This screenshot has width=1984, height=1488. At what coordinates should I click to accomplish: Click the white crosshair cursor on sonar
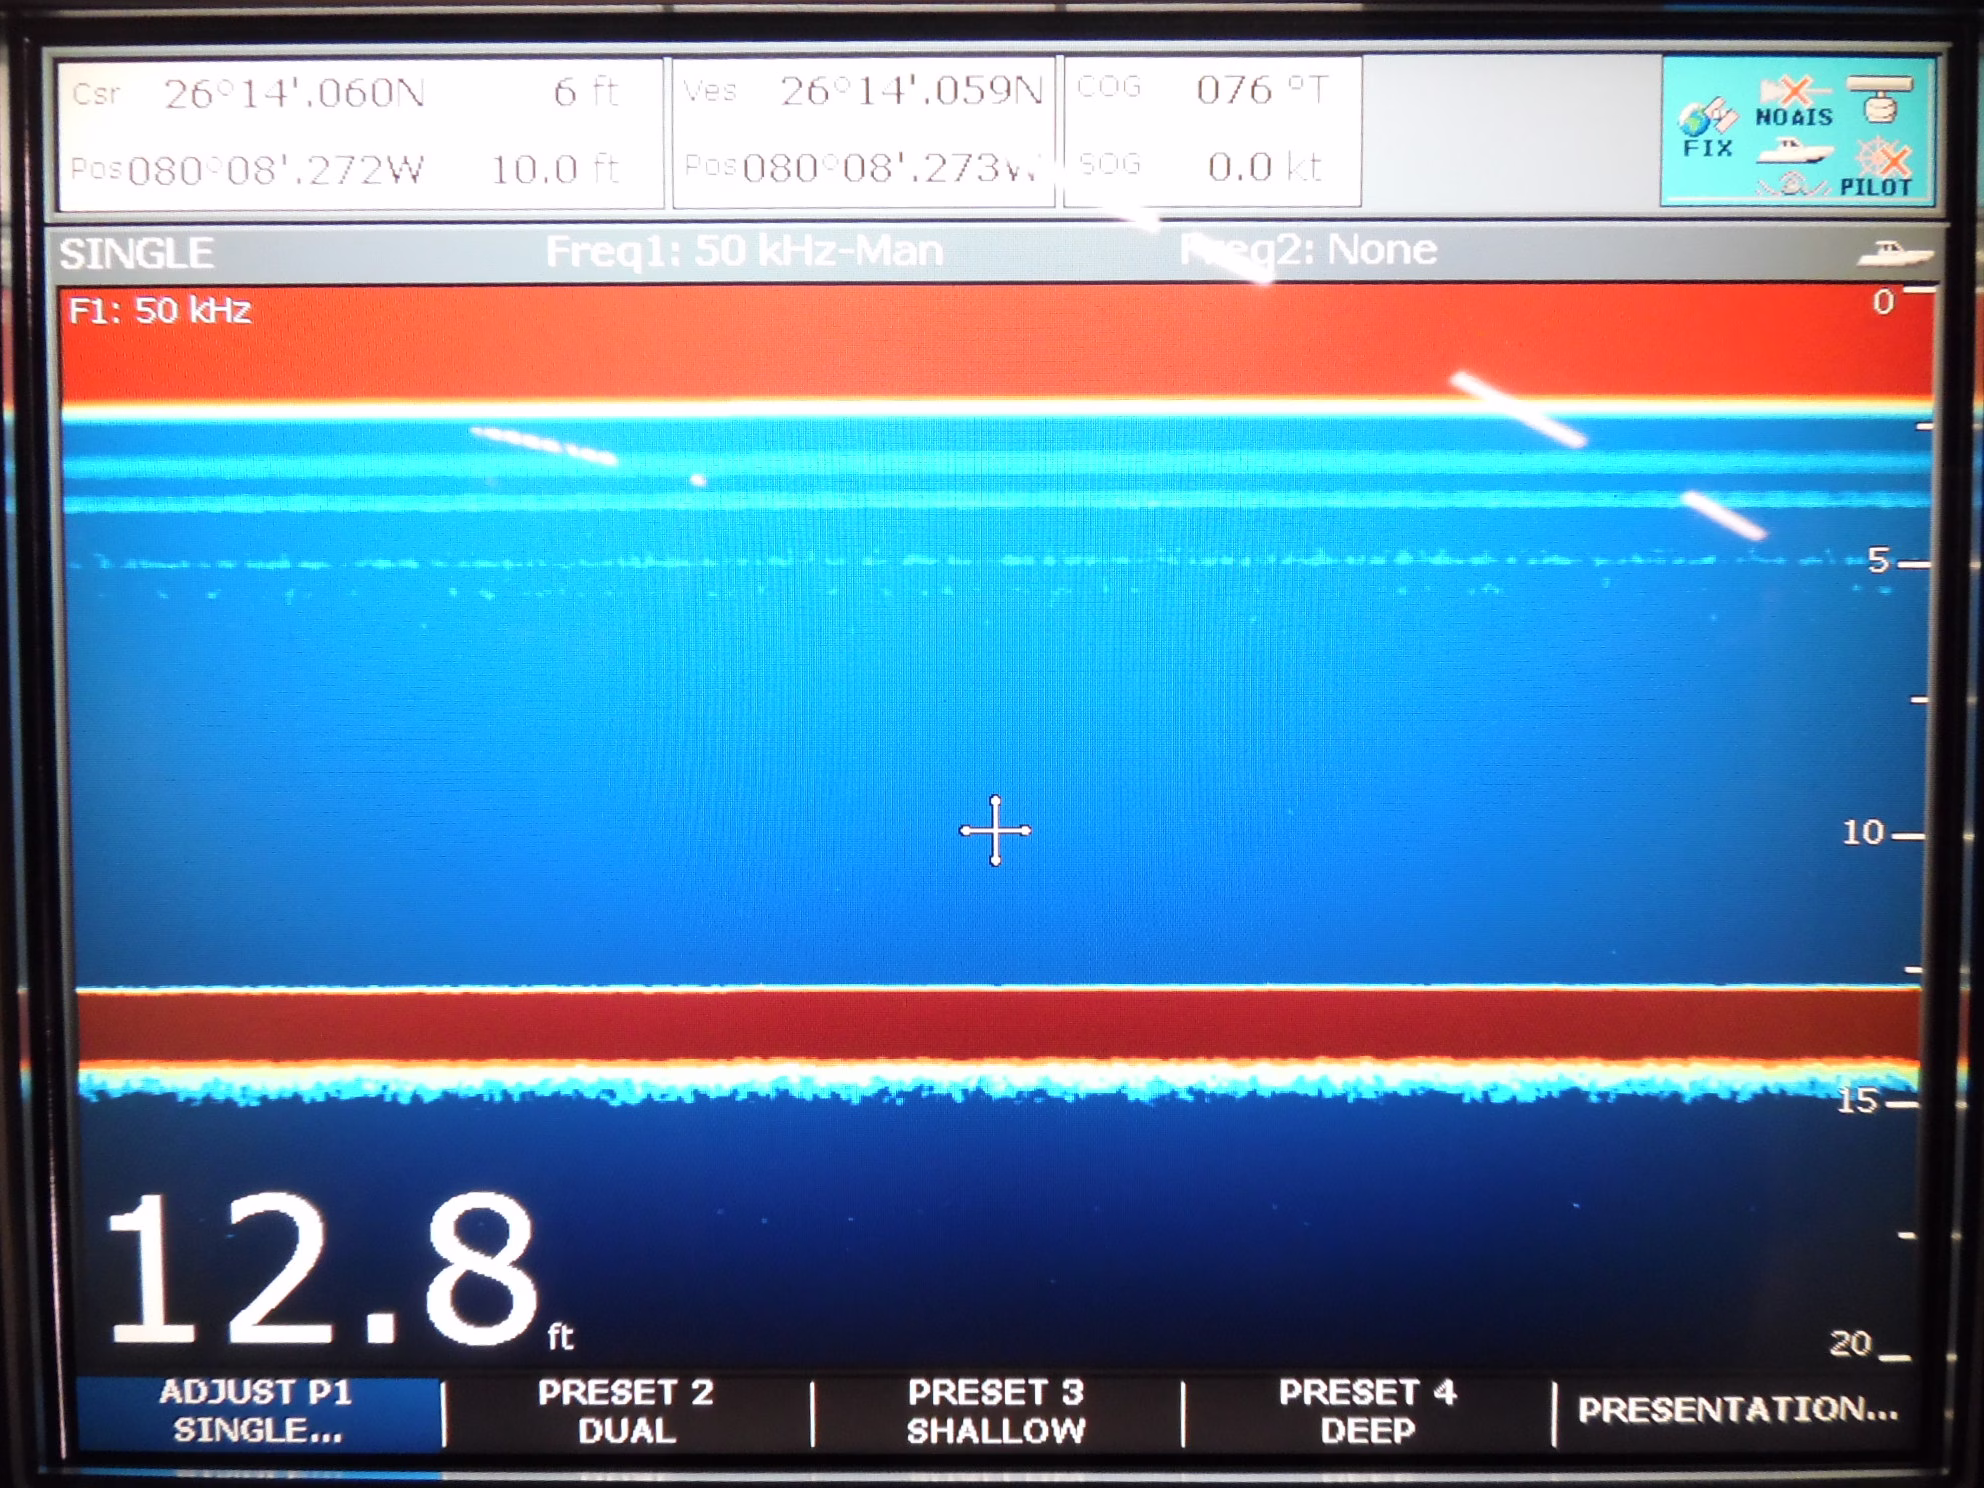point(995,830)
